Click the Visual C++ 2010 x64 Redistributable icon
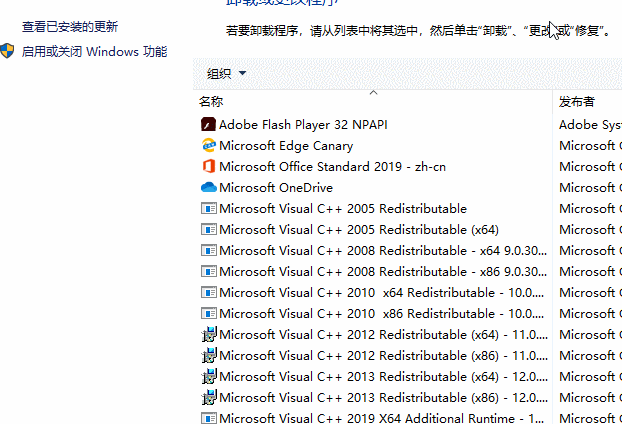 pyautogui.click(x=208, y=293)
